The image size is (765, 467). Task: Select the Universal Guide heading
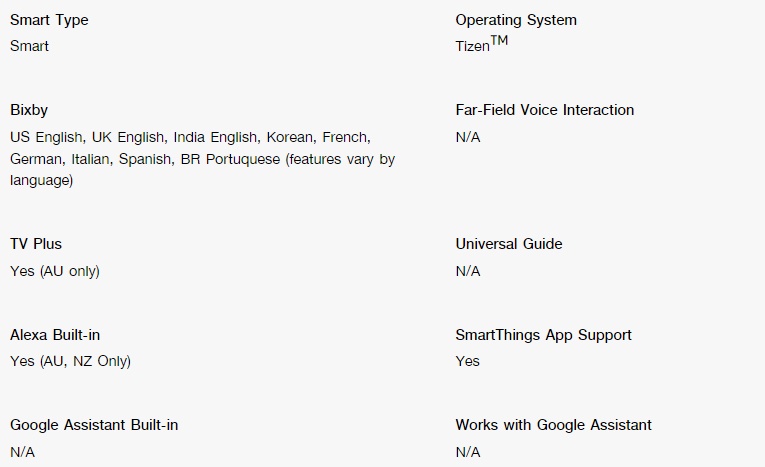[509, 244]
